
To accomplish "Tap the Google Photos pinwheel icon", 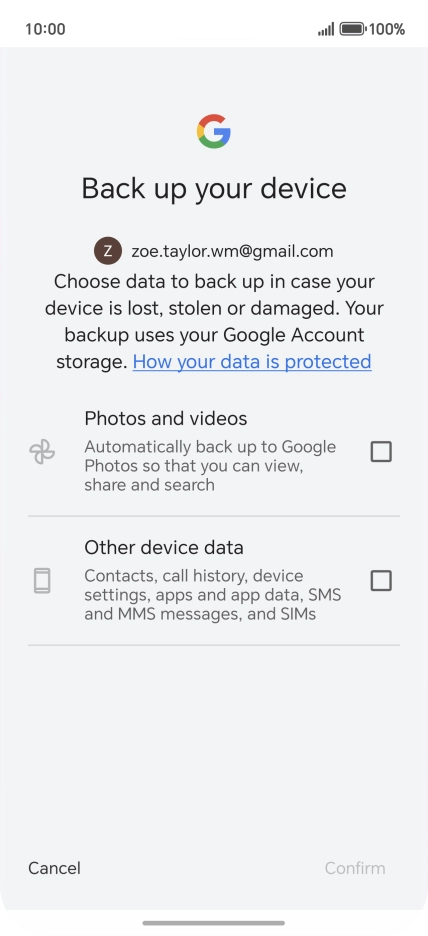I will [x=42, y=452].
